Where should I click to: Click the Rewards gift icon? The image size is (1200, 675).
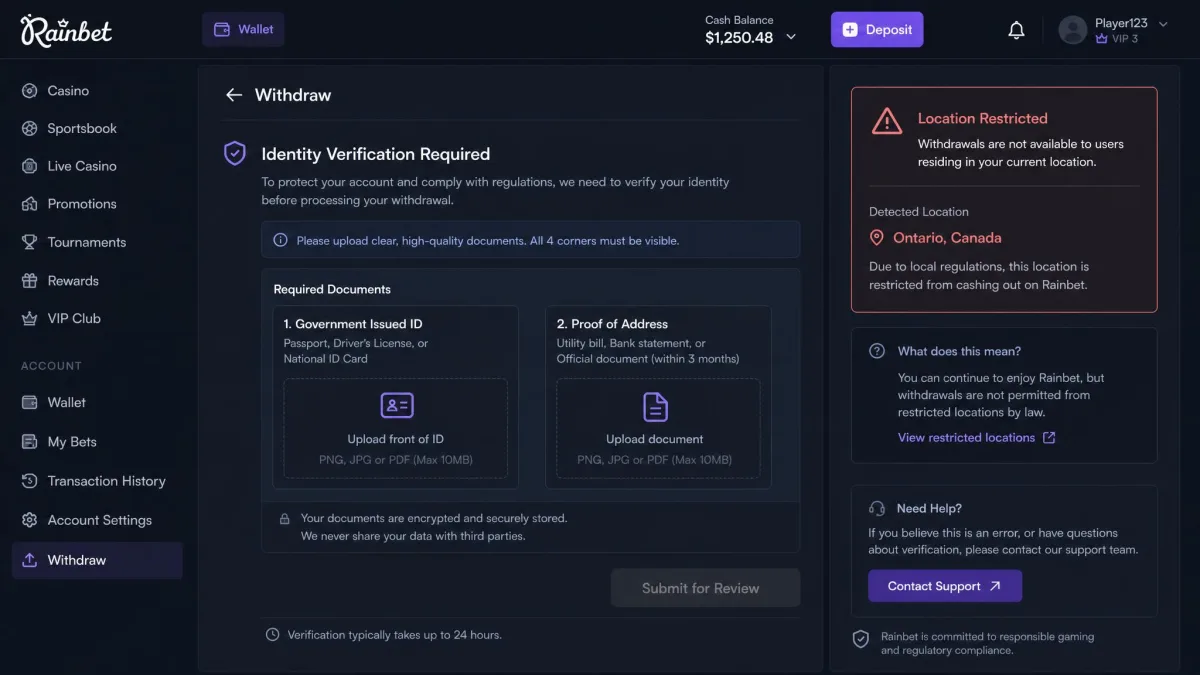pos(29,281)
